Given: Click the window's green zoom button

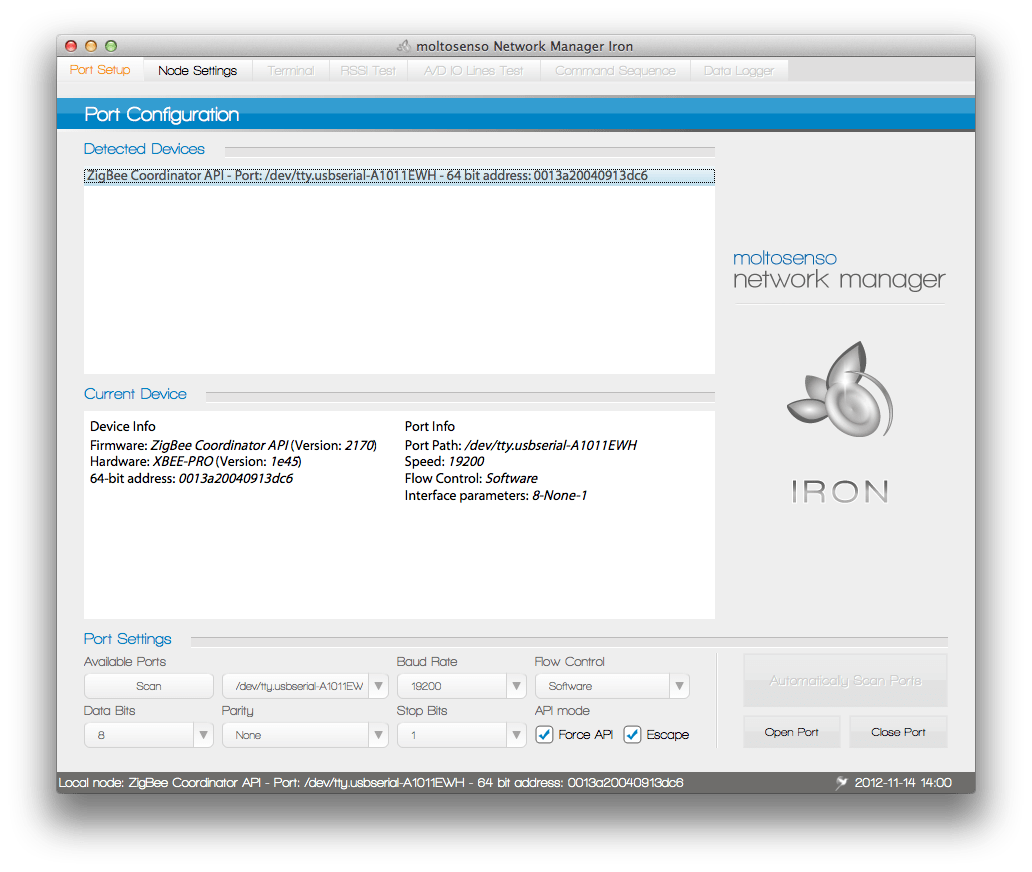Looking at the screenshot, I should coord(111,46).
